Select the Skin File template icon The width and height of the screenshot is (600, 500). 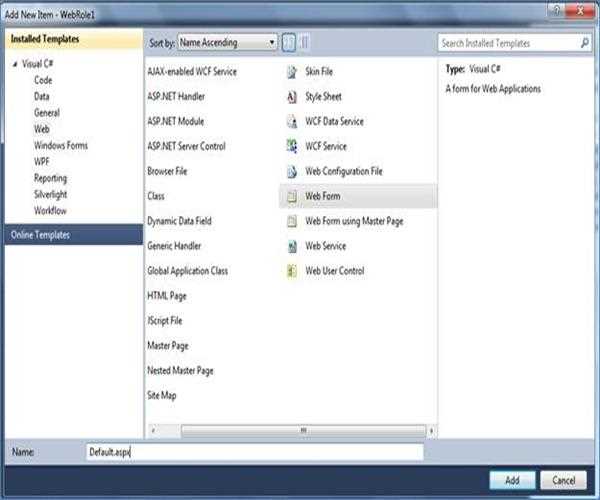(292, 72)
